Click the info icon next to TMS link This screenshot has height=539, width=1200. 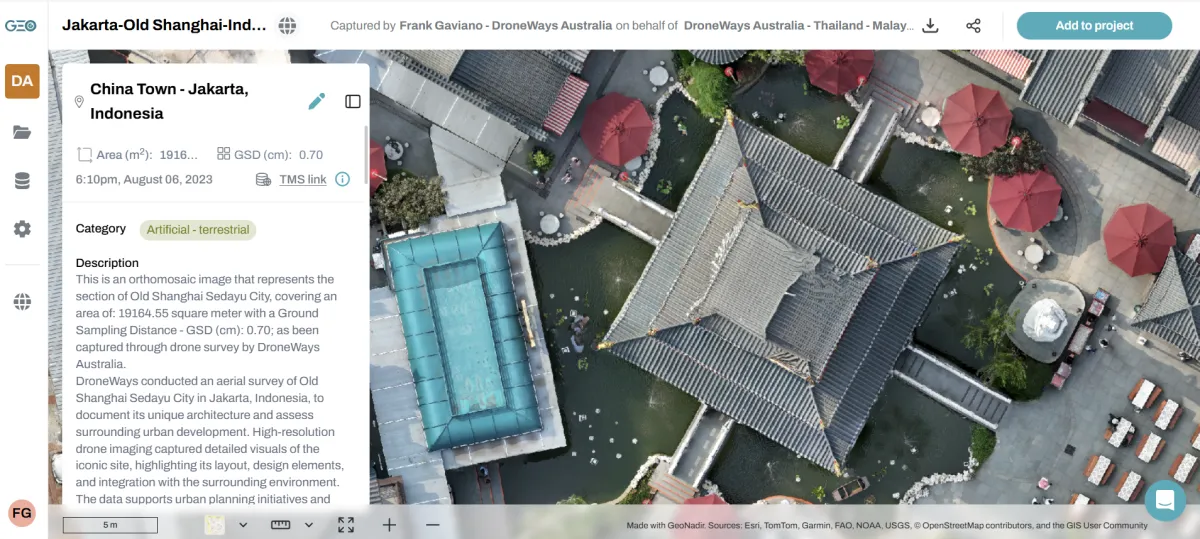[x=342, y=179]
